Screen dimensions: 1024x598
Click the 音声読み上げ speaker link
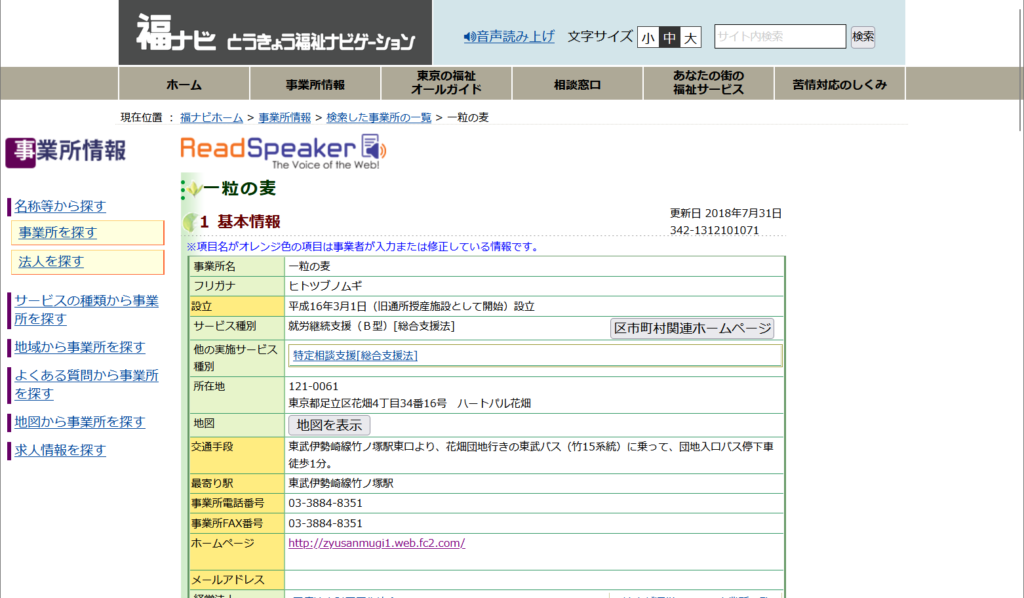point(509,37)
